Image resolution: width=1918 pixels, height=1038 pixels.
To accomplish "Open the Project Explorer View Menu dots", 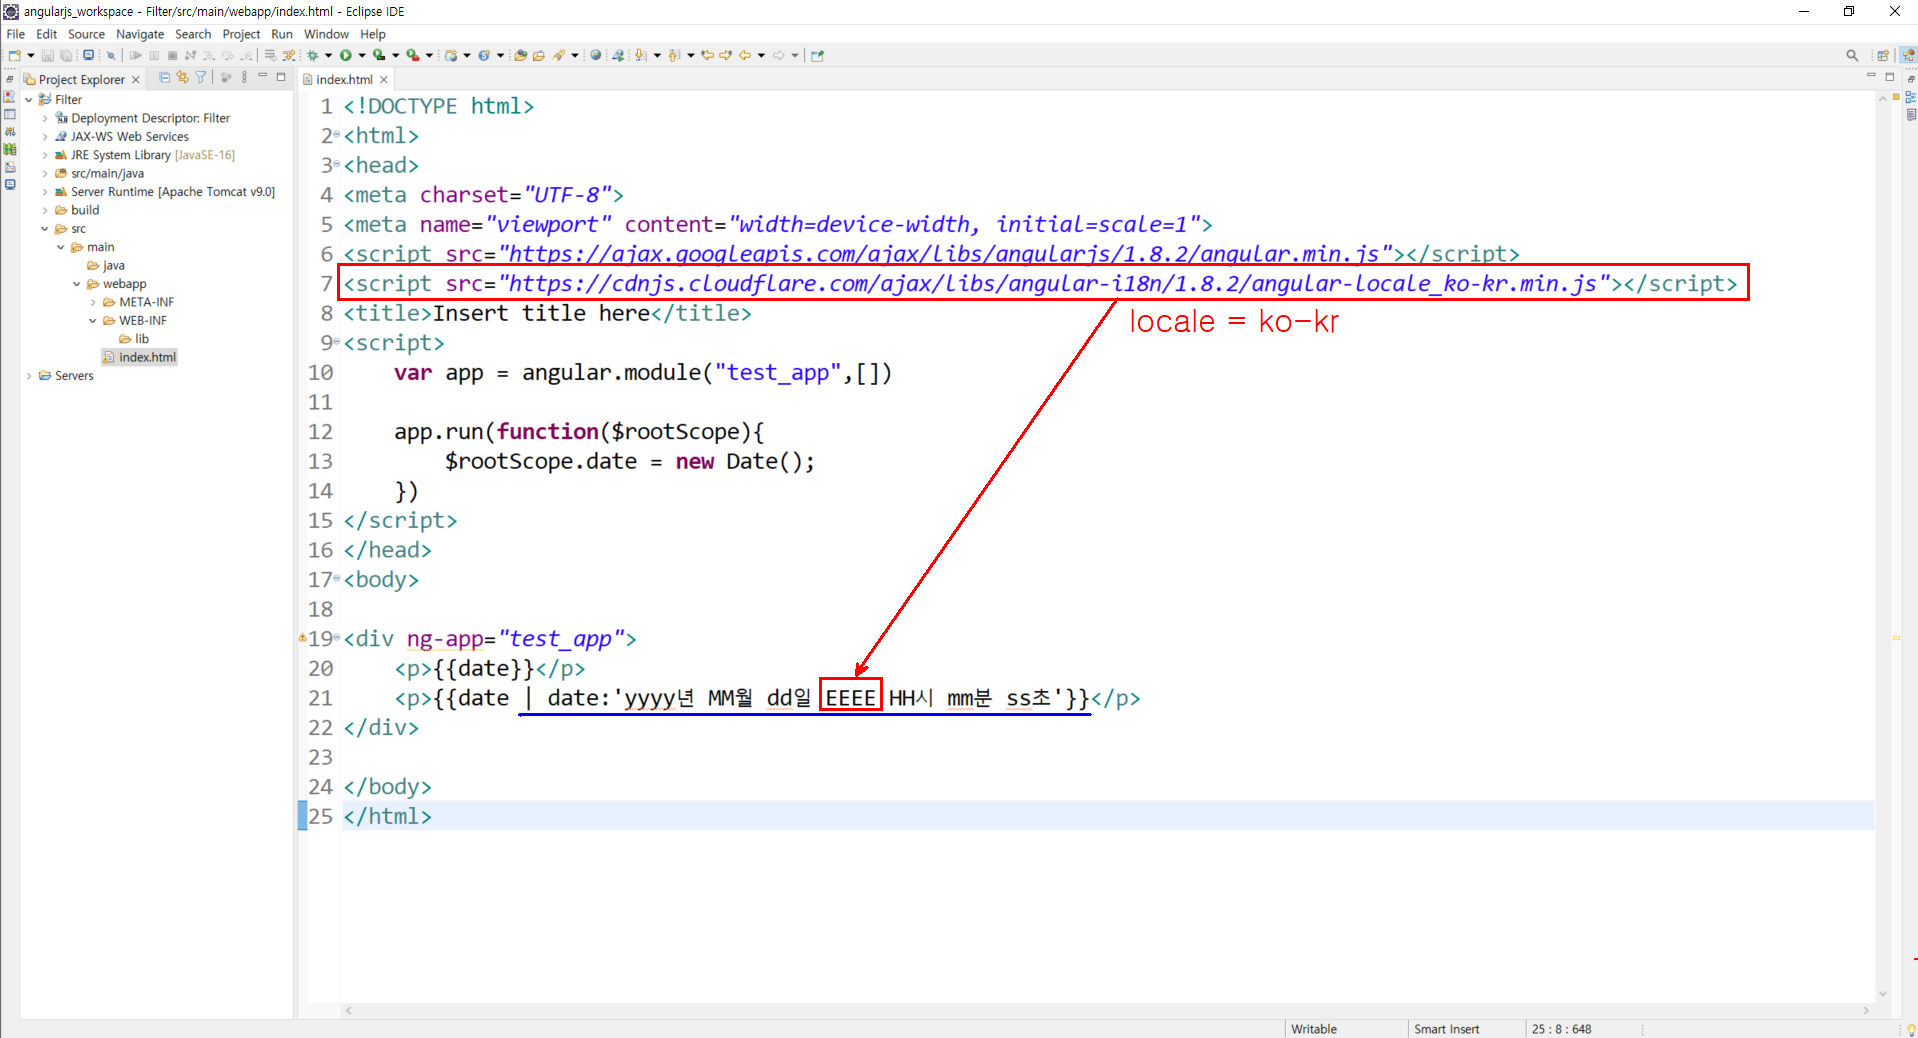I will [244, 78].
